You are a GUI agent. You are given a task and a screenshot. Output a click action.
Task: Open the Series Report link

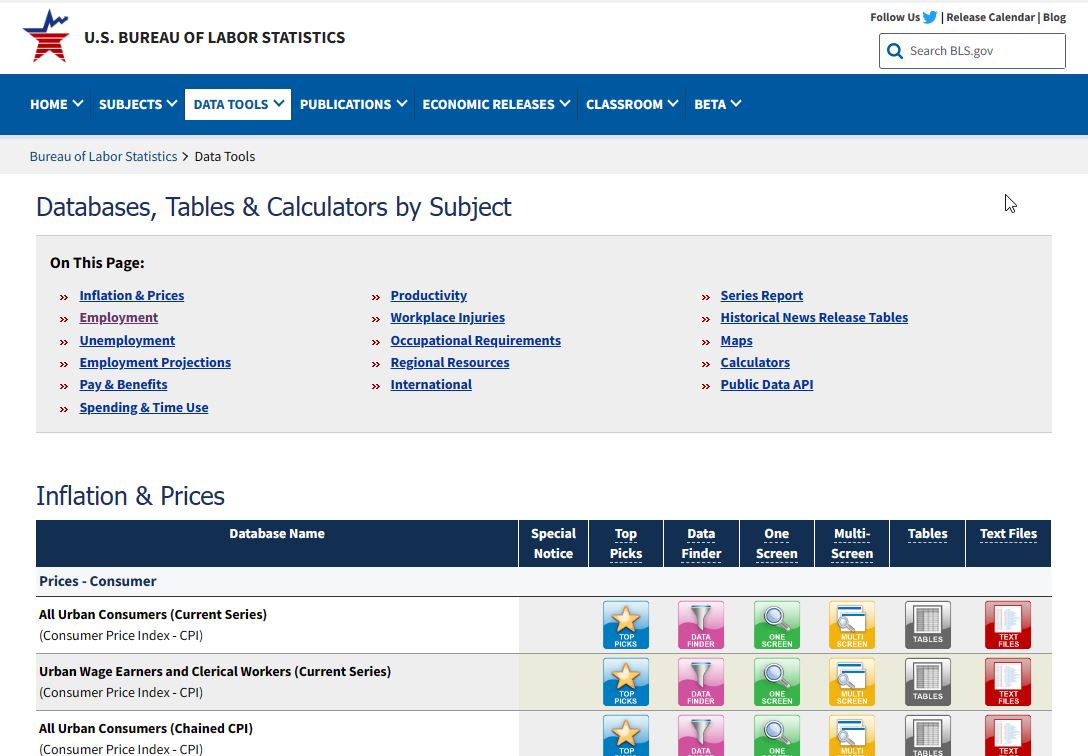[x=761, y=295]
